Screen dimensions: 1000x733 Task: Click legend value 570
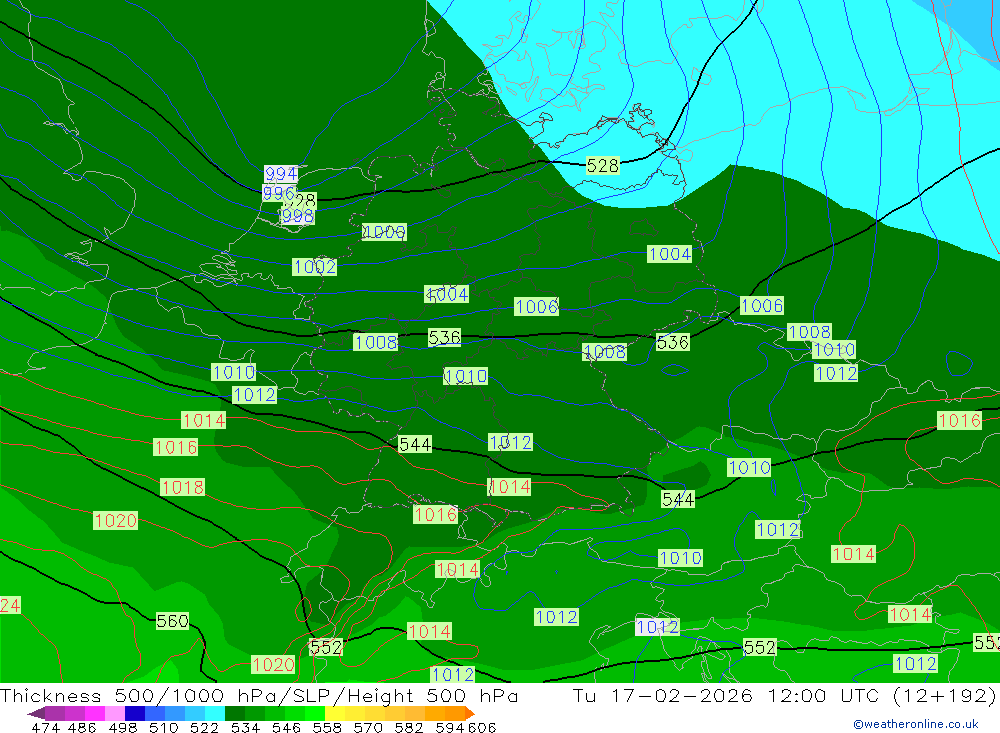368,727
